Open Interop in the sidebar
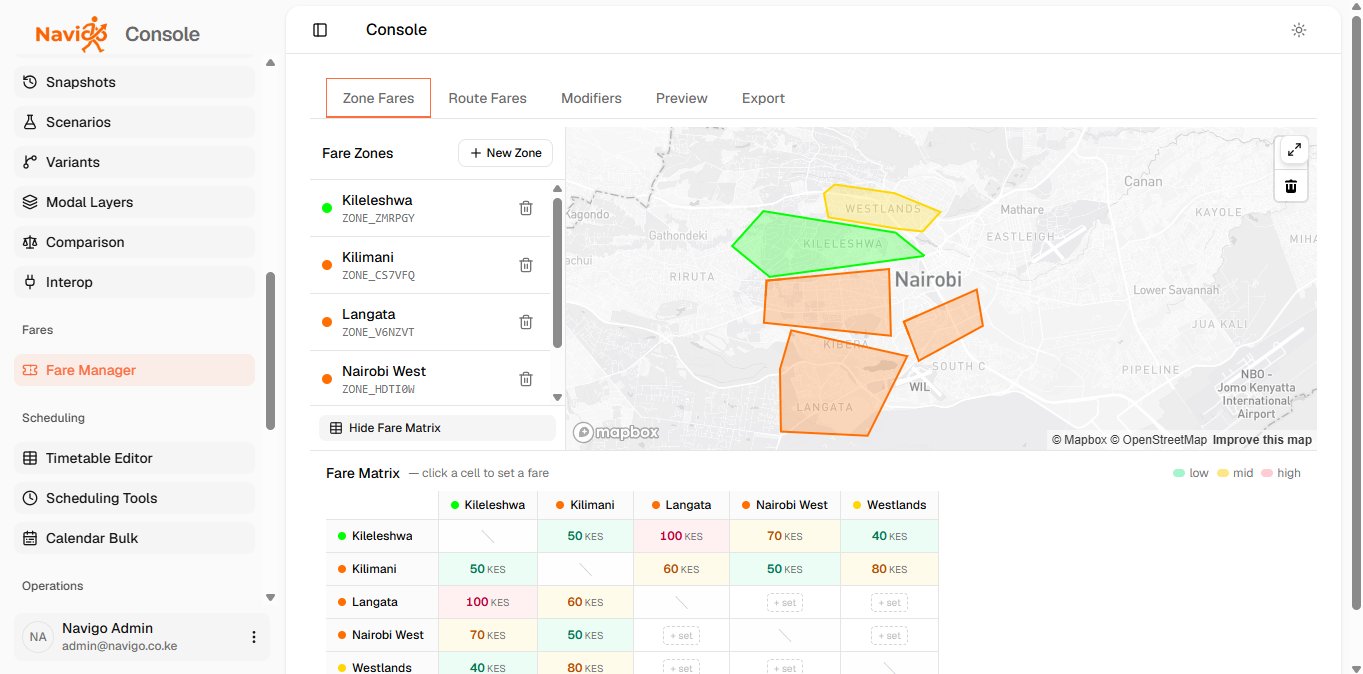The width and height of the screenshot is (1363, 674). click(x=134, y=282)
